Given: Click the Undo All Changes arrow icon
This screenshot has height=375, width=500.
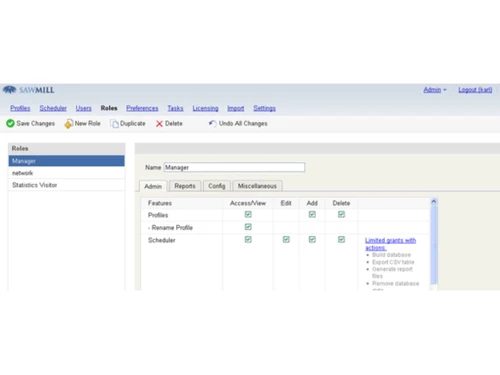Looking at the screenshot, I should pos(212,123).
